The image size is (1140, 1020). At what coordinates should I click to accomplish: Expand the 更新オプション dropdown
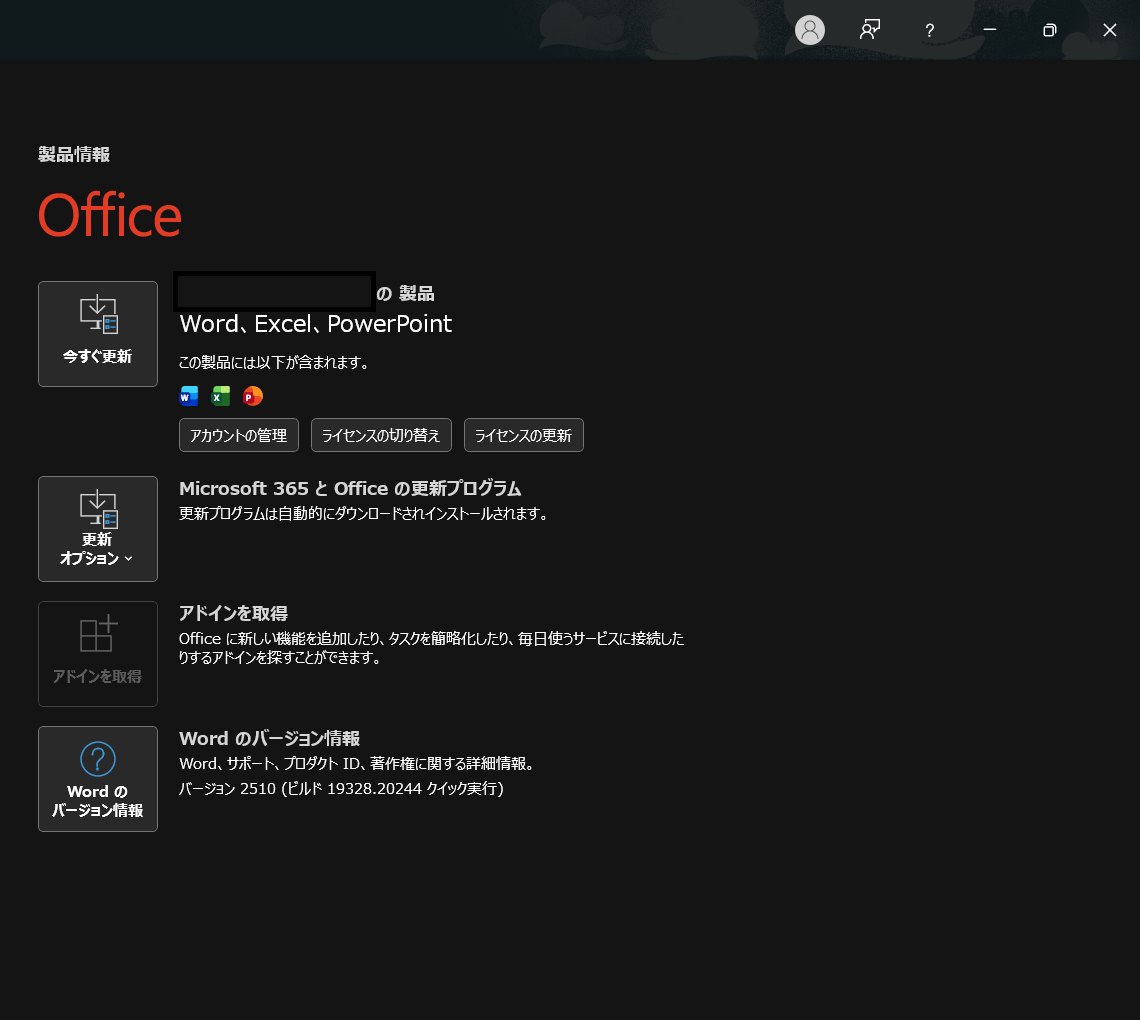pos(98,529)
